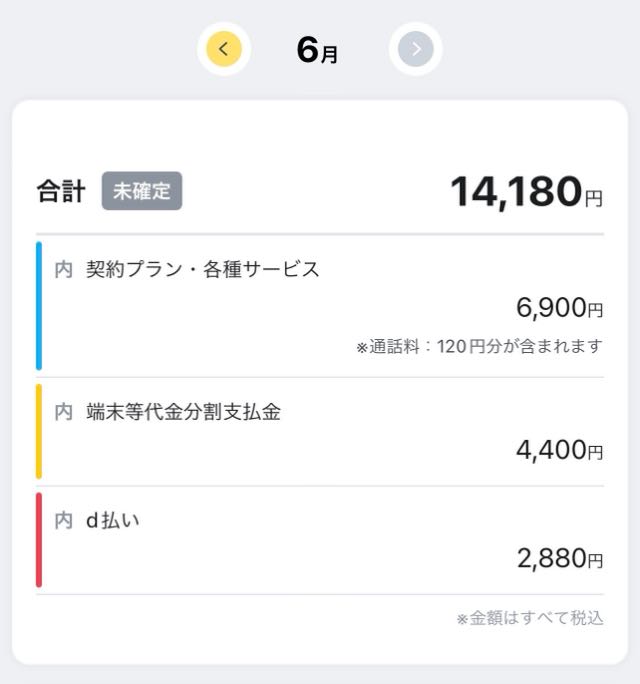The image size is (640, 684).
Task: Open 契約プラン・各種サービス breakdown row
Action: coord(320,306)
